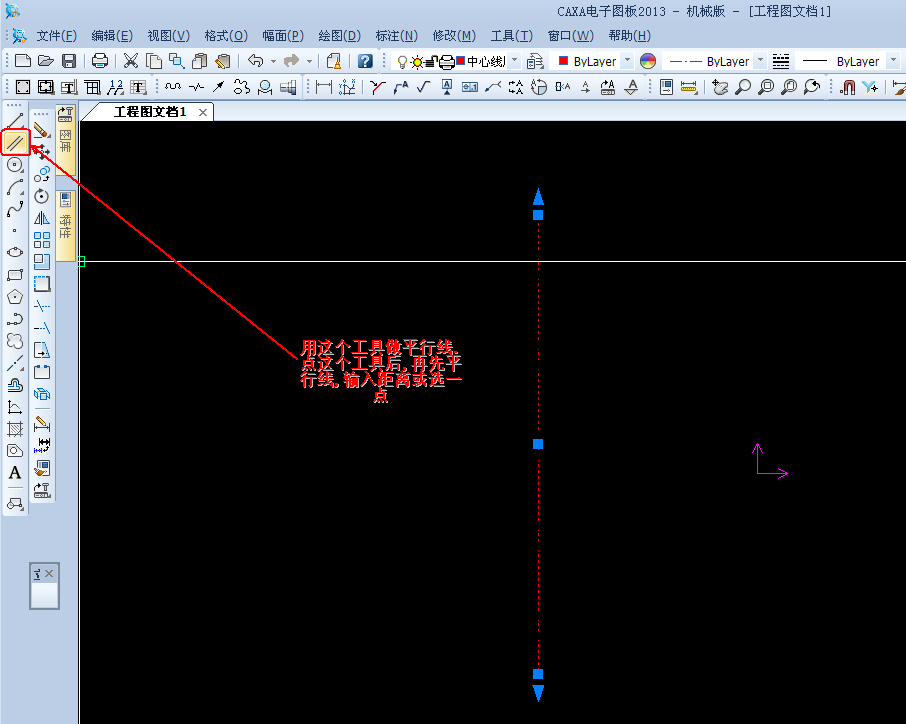
Task: Click the Cut scissors icon
Action: 131,61
